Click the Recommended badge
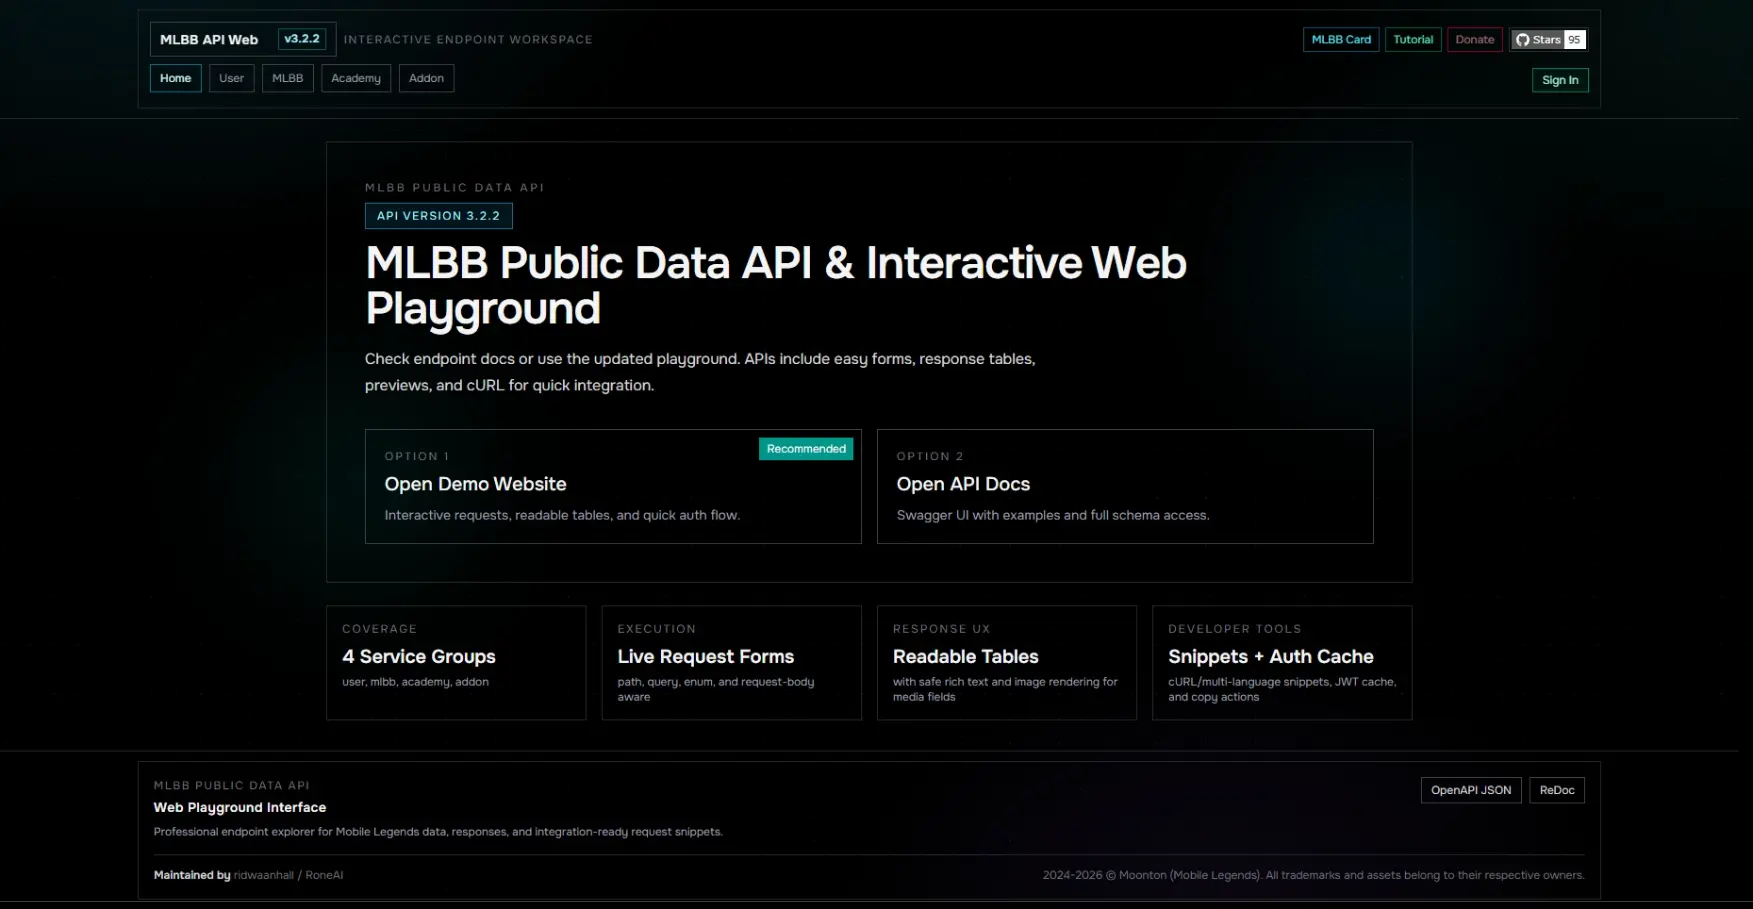Image resolution: width=1753 pixels, height=909 pixels. [806, 448]
